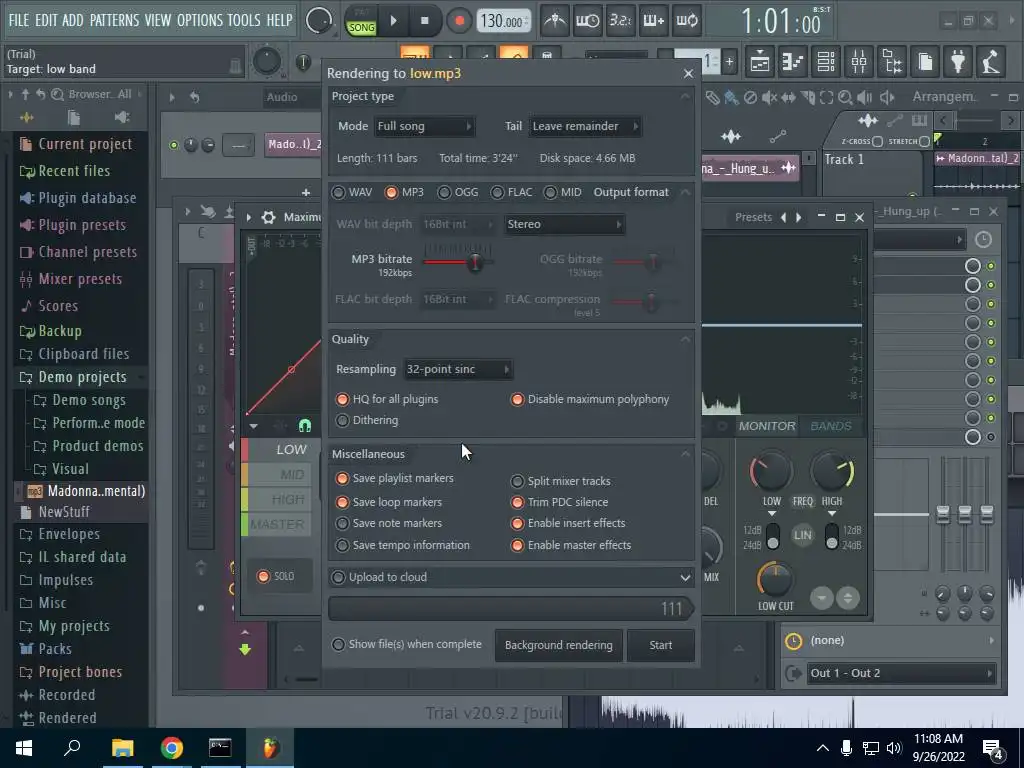
Task: Click the Background rendering button
Action: pos(558,645)
